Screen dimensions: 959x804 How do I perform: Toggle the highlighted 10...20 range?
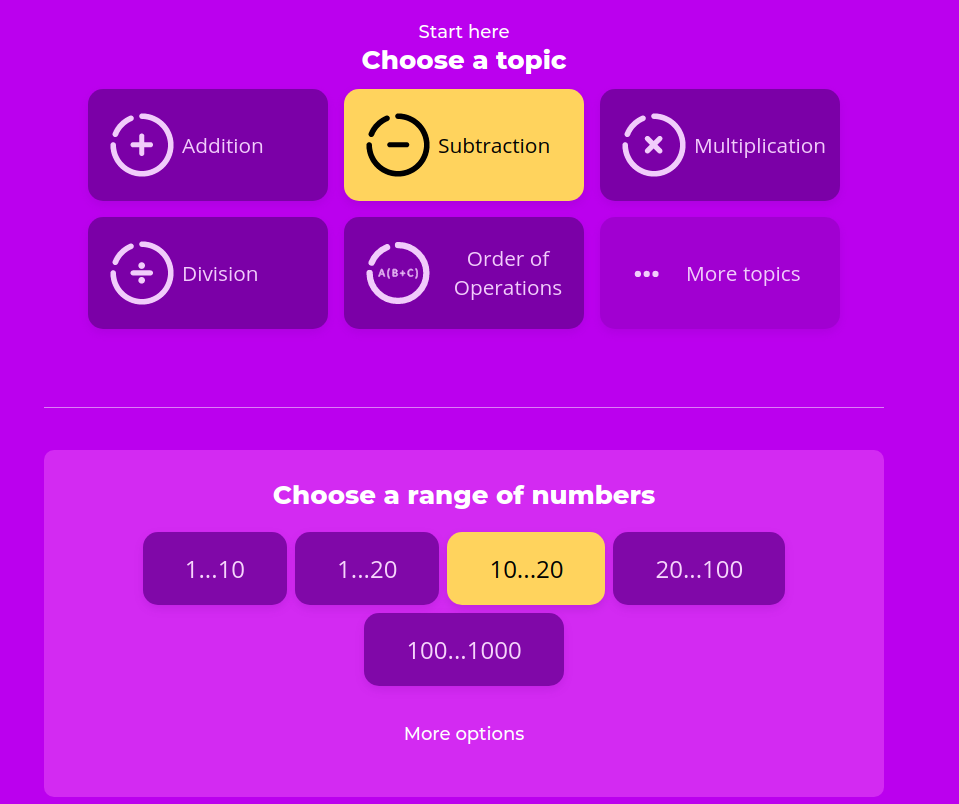click(x=525, y=568)
